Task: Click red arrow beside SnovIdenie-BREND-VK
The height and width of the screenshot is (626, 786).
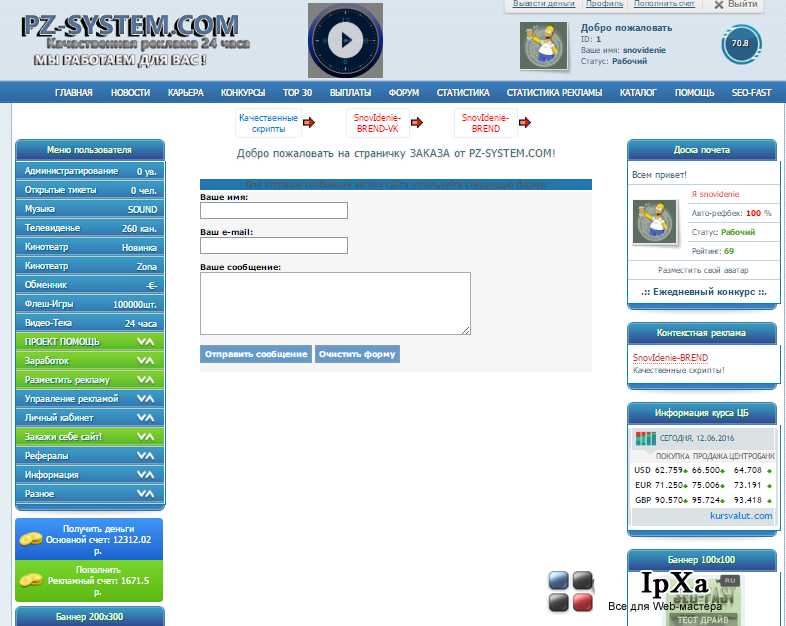Action: click(x=417, y=122)
